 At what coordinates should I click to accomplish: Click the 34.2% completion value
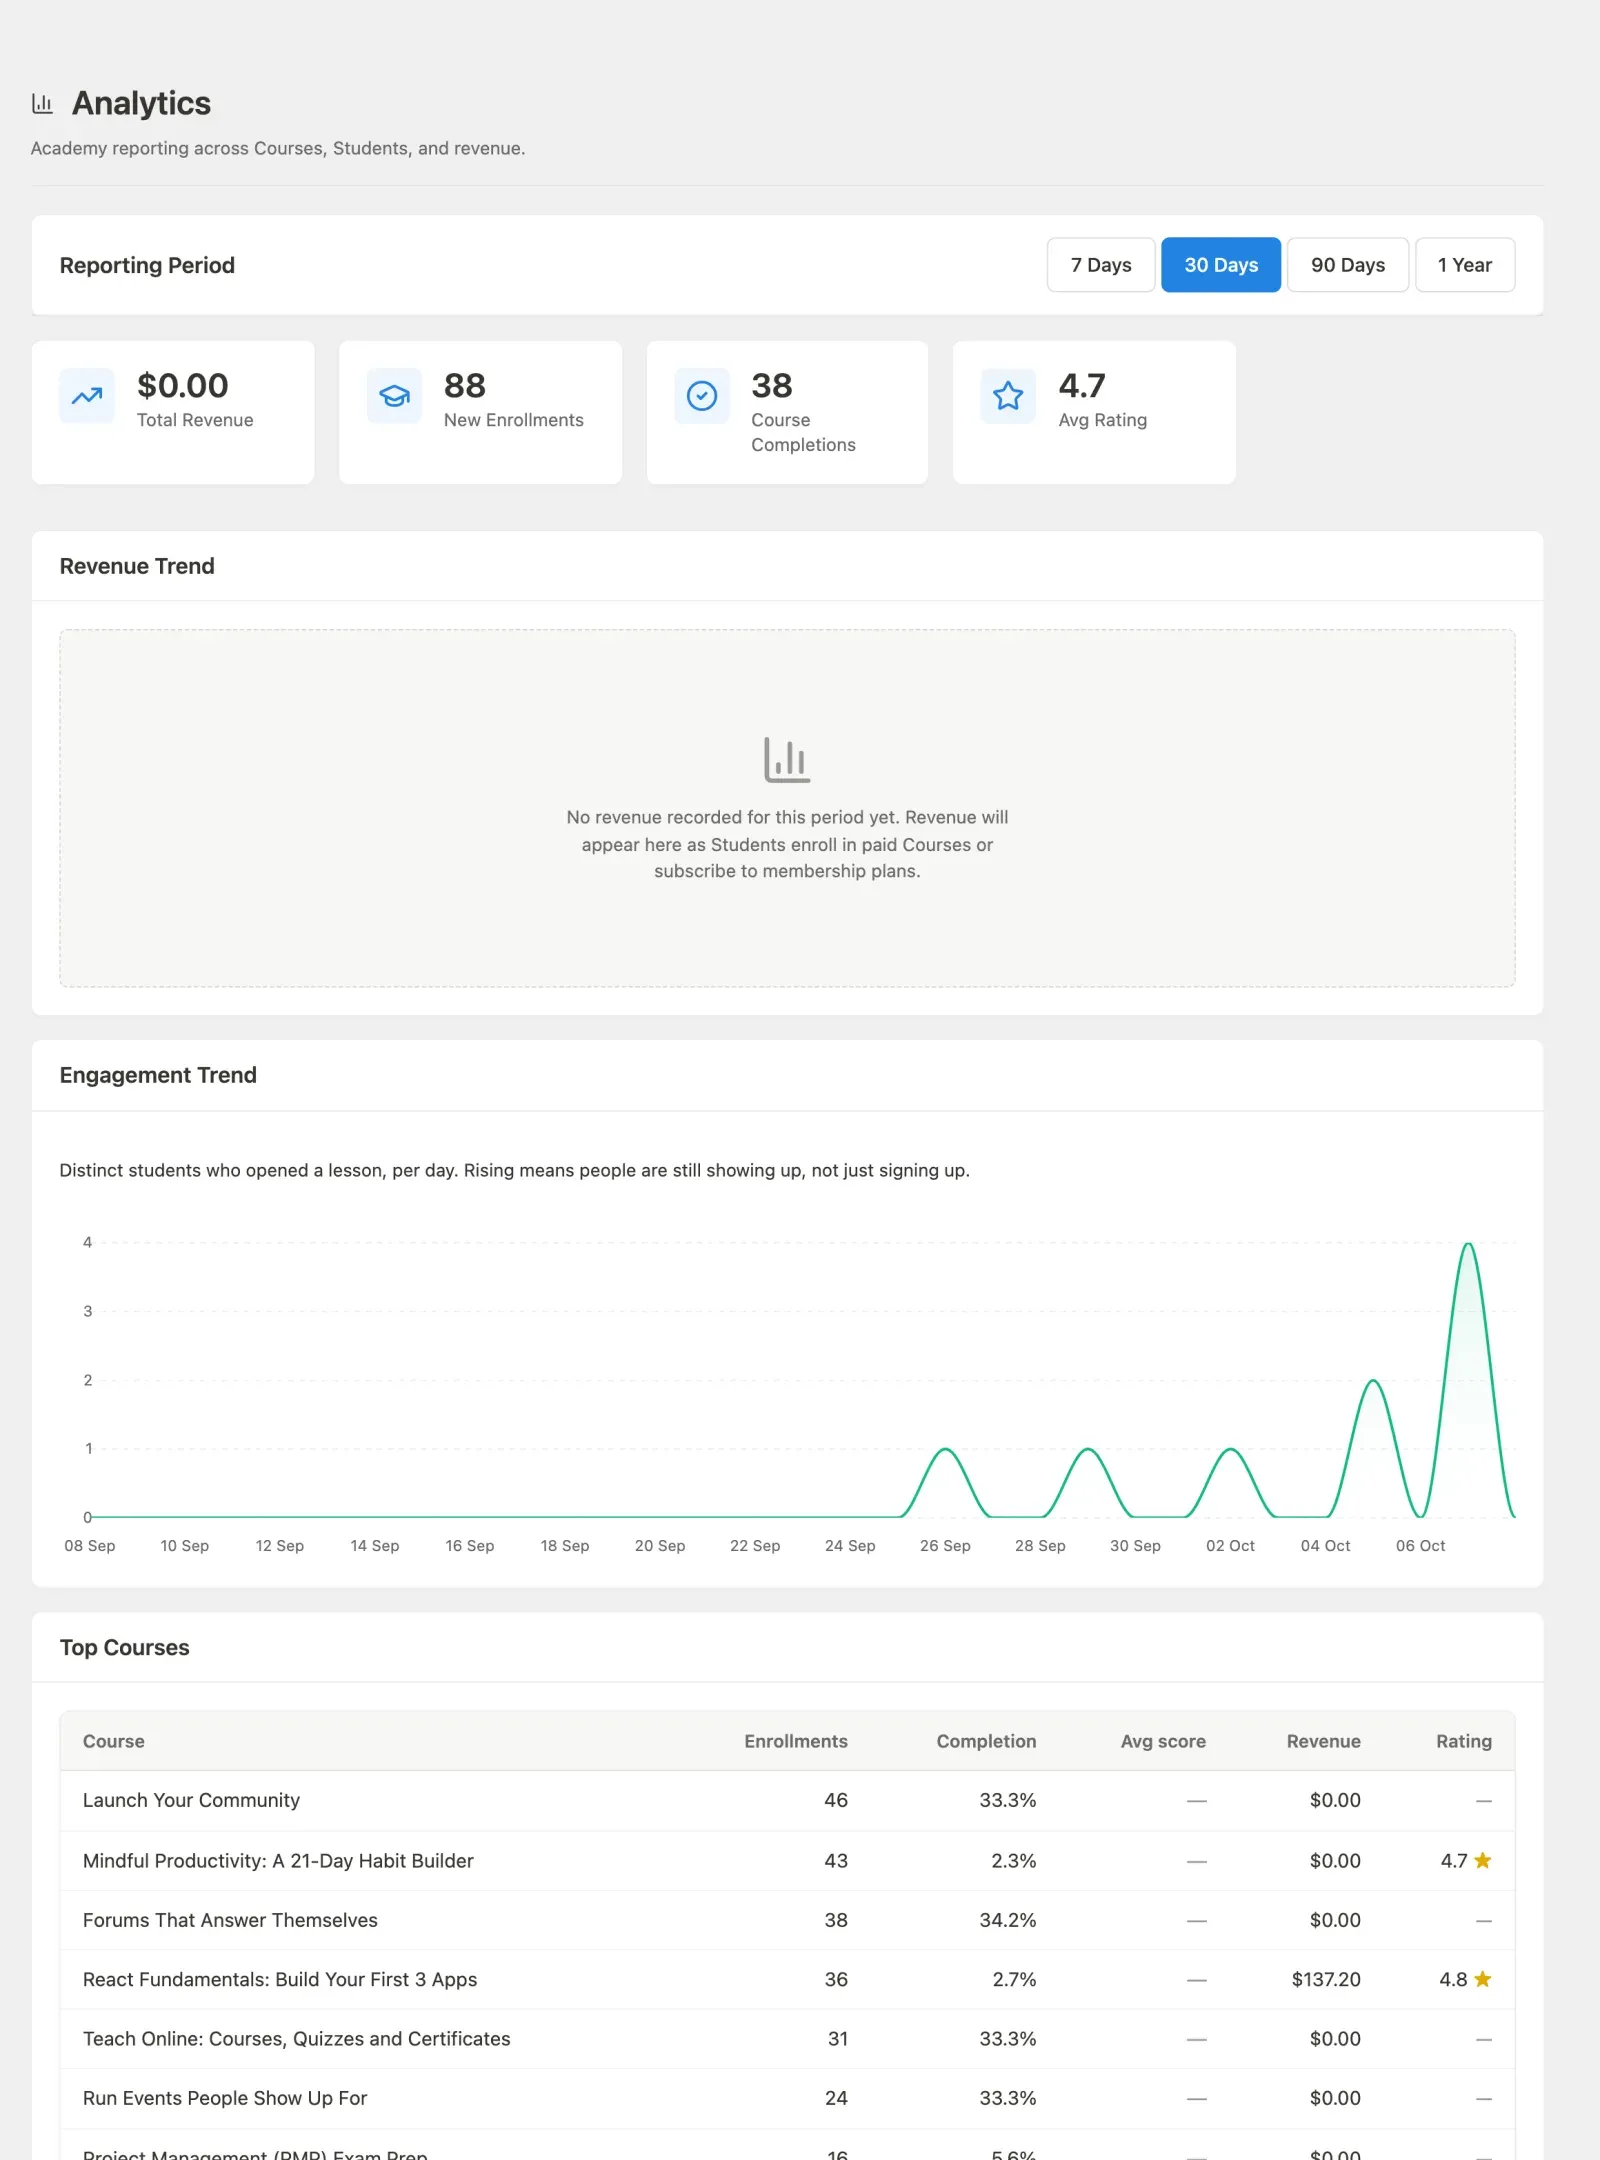point(1008,1920)
